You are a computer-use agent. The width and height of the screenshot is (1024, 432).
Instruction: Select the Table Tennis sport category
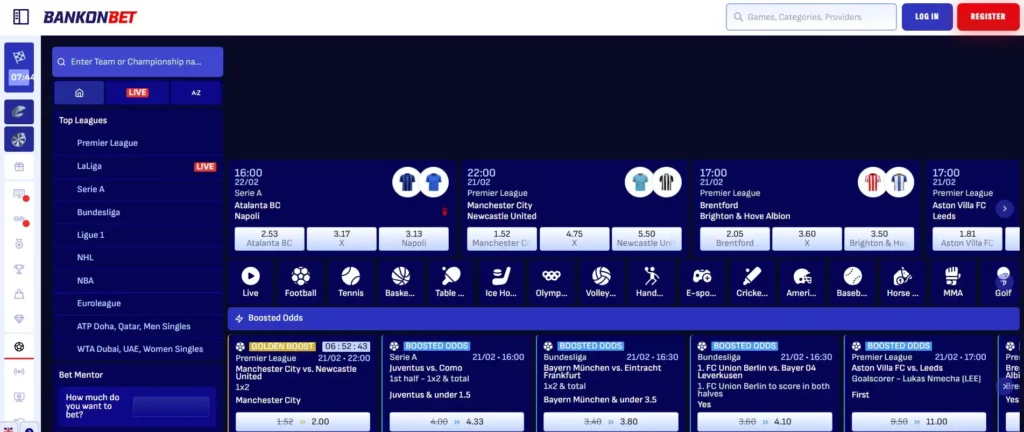pyautogui.click(x=451, y=282)
